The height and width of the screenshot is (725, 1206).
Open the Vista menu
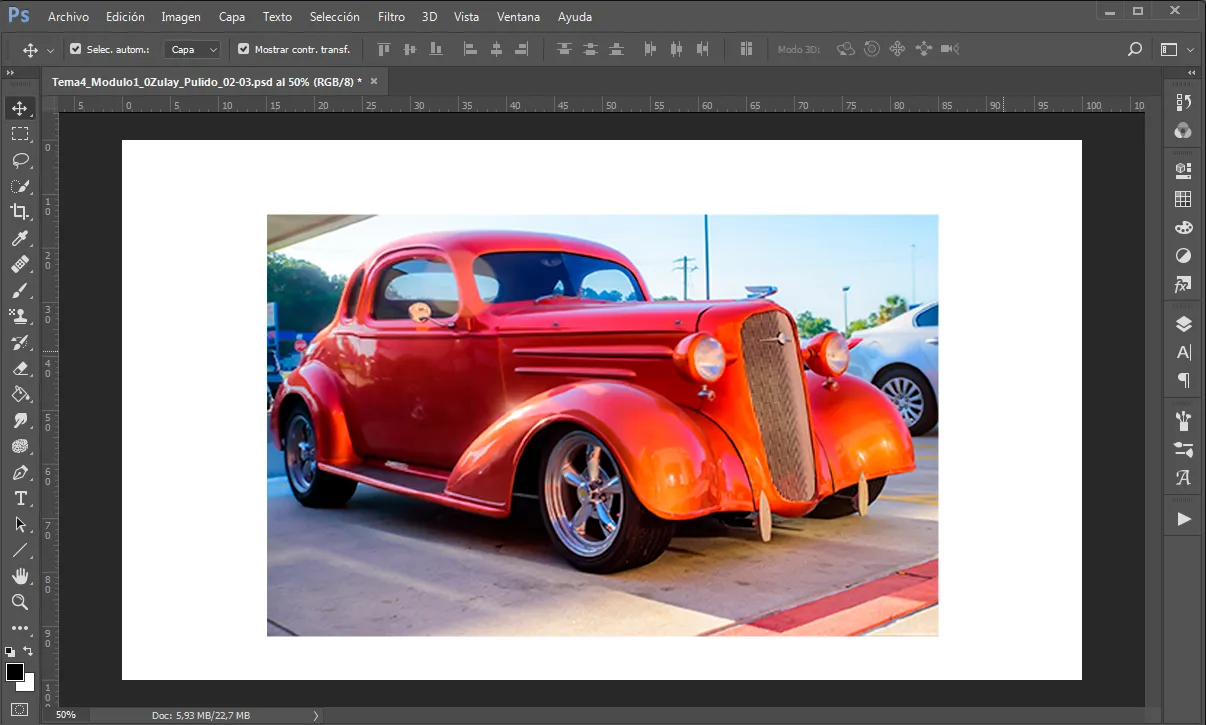[x=466, y=17]
